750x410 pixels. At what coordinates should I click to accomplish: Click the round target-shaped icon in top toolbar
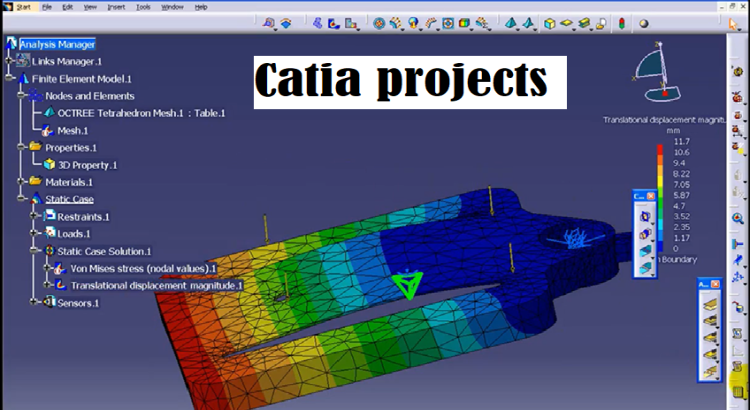[x=379, y=23]
